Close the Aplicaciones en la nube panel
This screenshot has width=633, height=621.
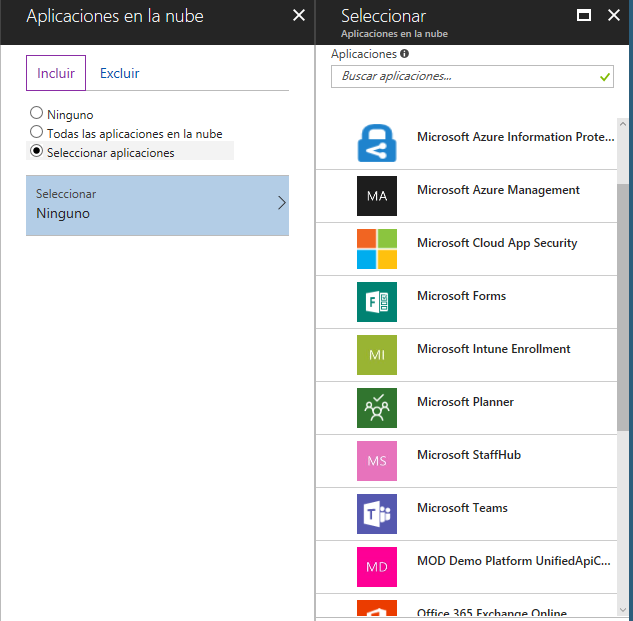pos(298,15)
